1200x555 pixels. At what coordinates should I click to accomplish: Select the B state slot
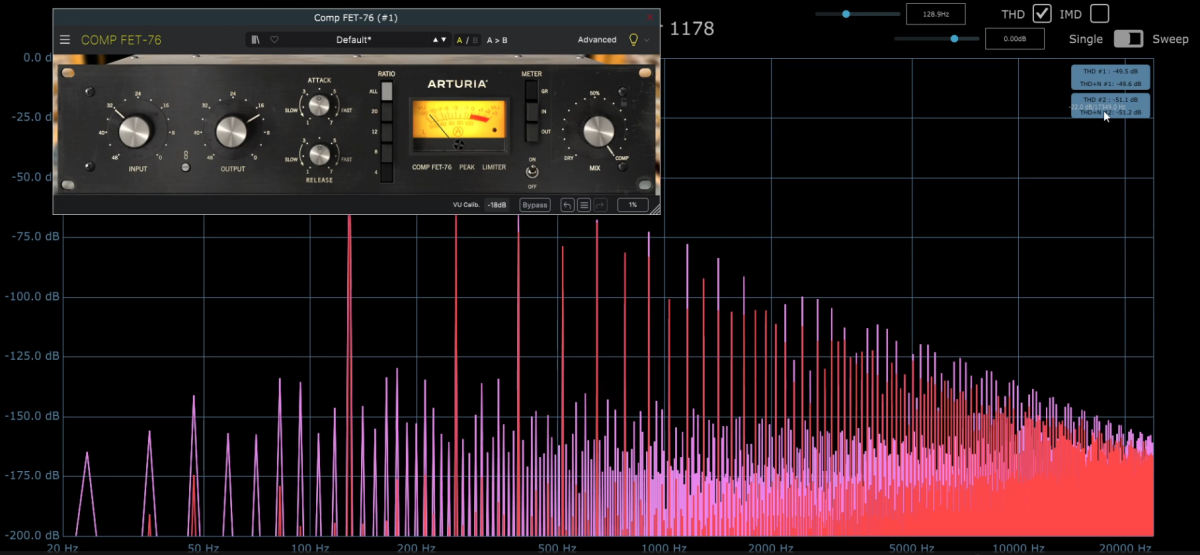click(x=474, y=40)
